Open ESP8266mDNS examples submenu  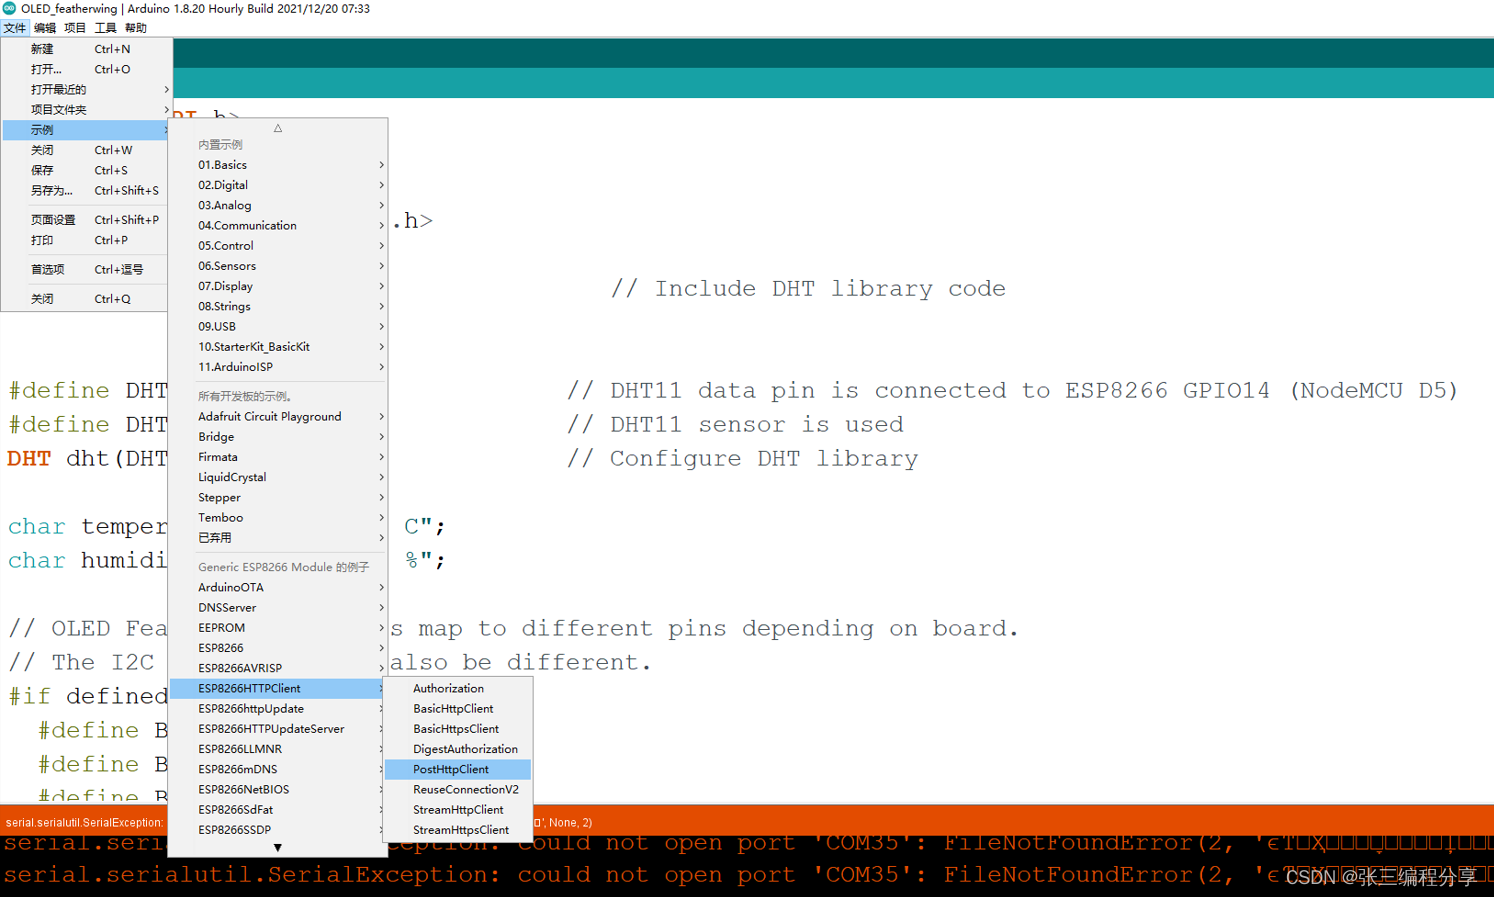[x=278, y=769]
